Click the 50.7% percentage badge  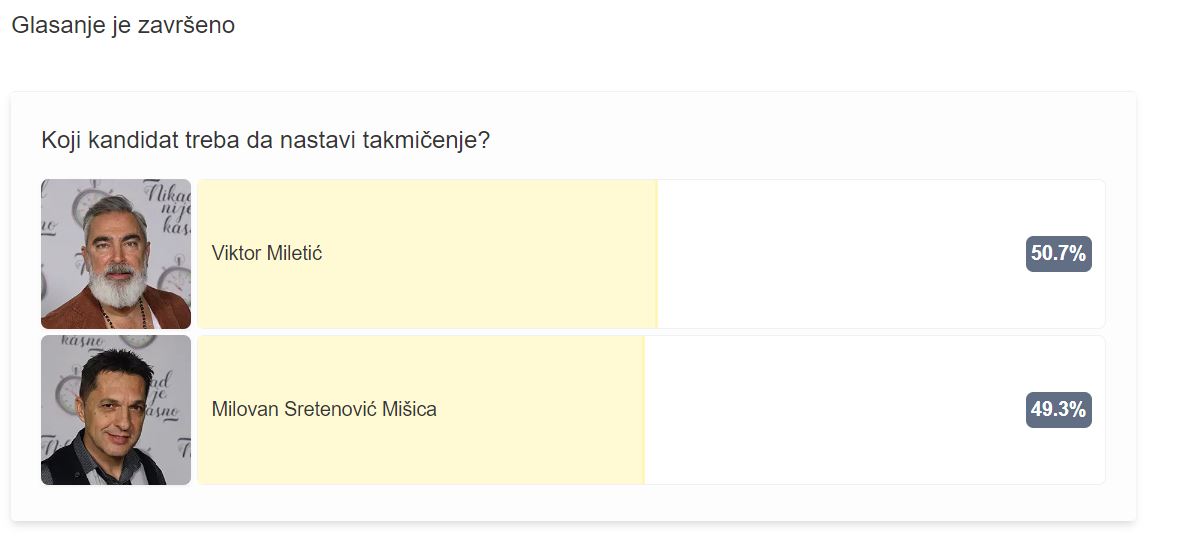click(x=1059, y=254)
